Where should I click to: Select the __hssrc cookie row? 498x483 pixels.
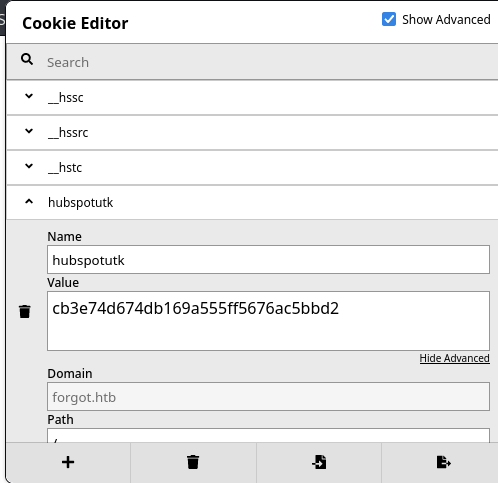[x=252, y=133]
